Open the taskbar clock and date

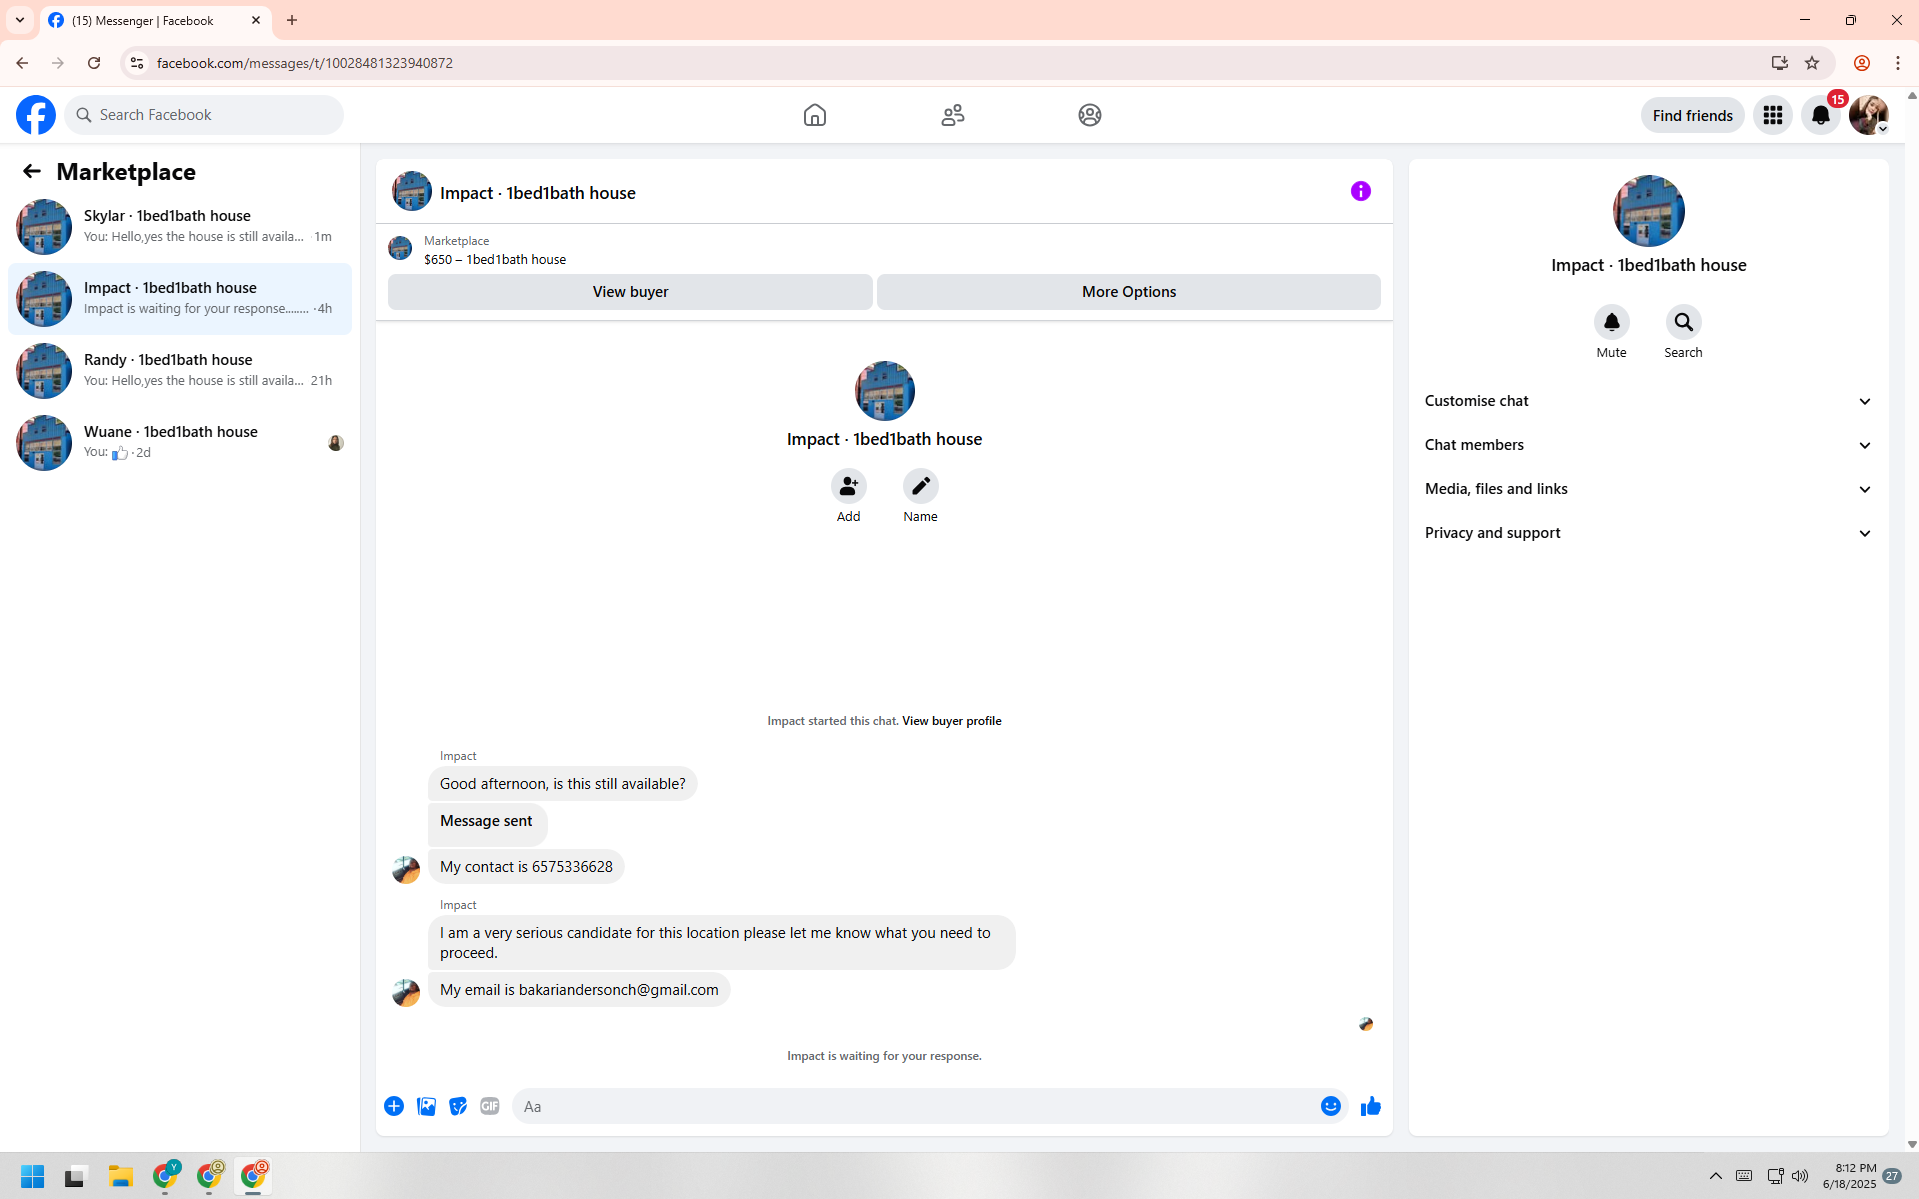click(1850, 1176)
